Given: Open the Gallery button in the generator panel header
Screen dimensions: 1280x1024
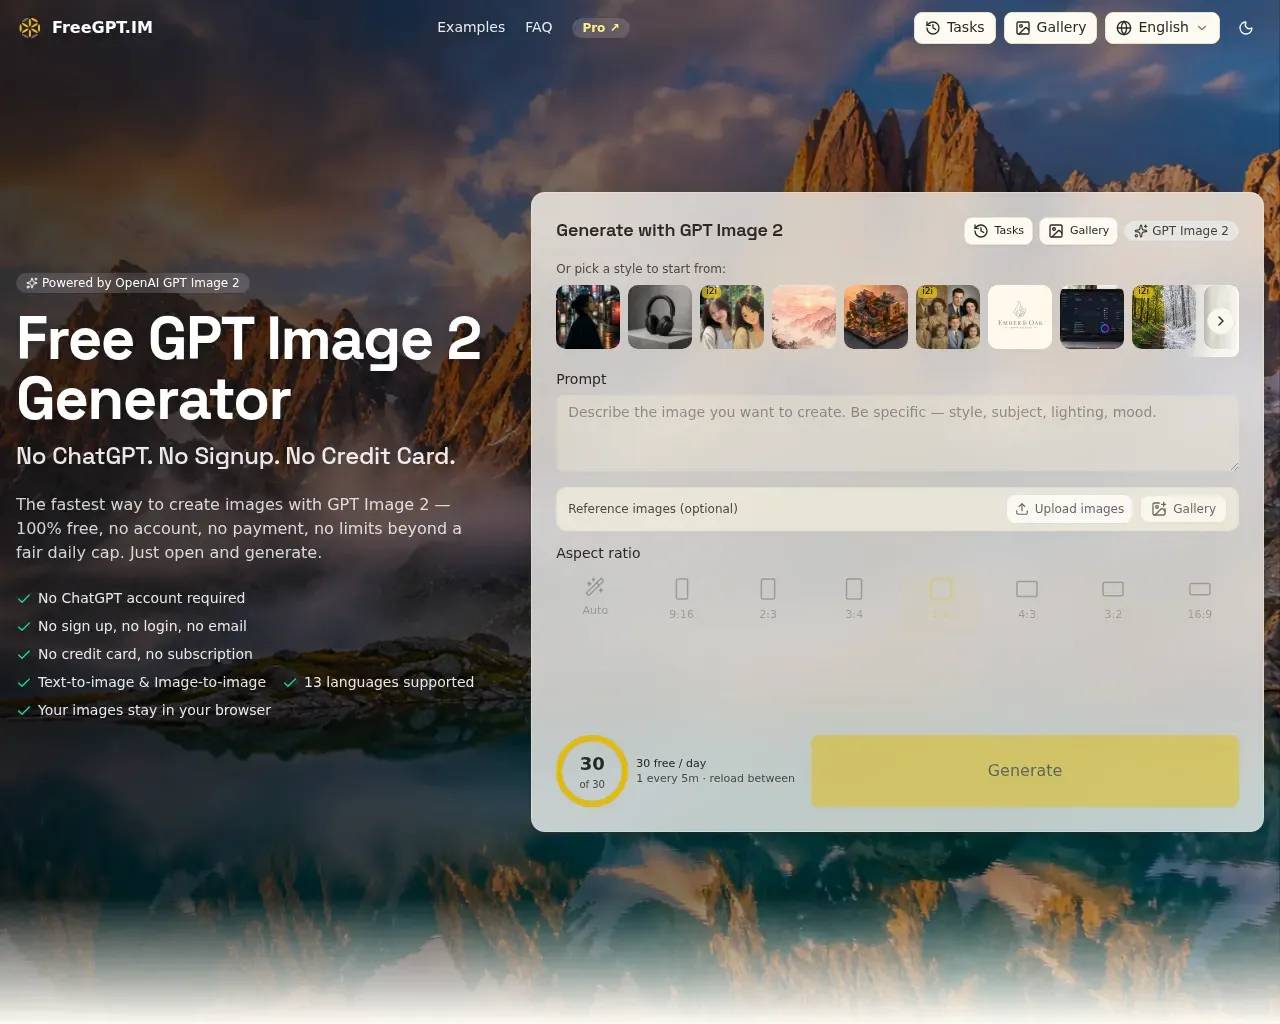Looking at the screenshot, I should [1078, 231].
